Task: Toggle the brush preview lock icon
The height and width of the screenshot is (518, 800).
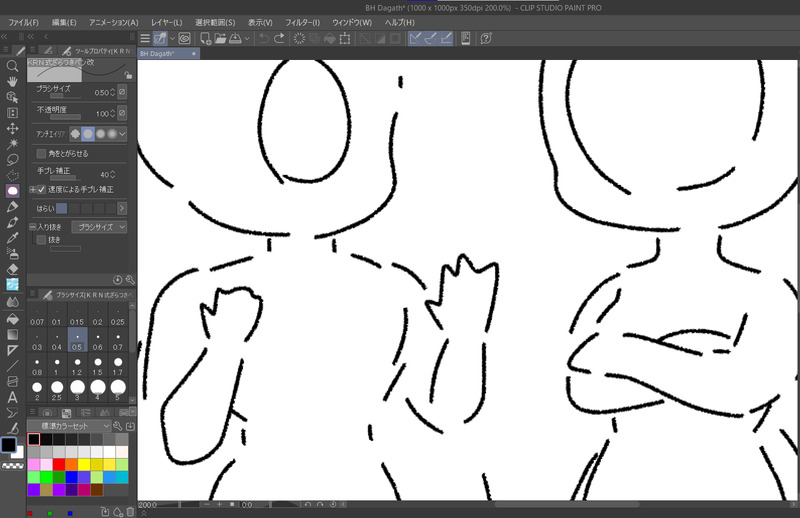Action: click(129, 76)
